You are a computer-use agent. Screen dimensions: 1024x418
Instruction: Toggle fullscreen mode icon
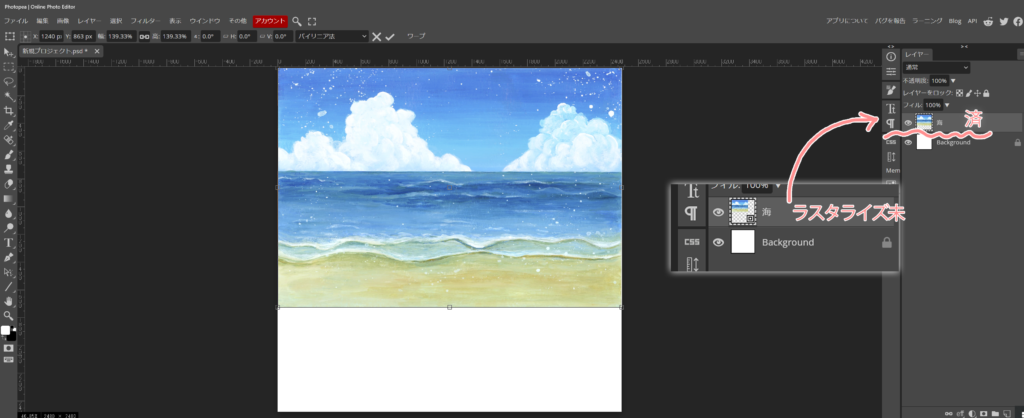[x=312, y=20]
